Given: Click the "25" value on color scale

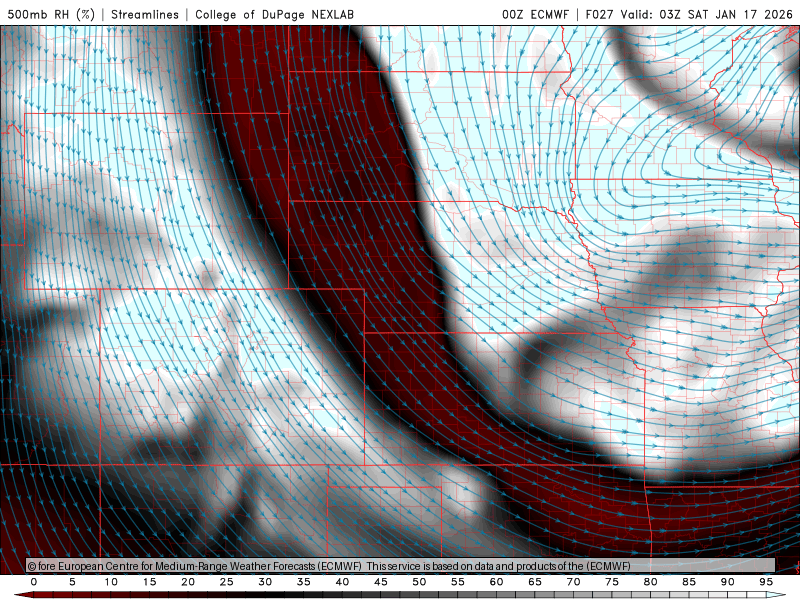Looking at the screenshot, I should click(x=227, y=582).
